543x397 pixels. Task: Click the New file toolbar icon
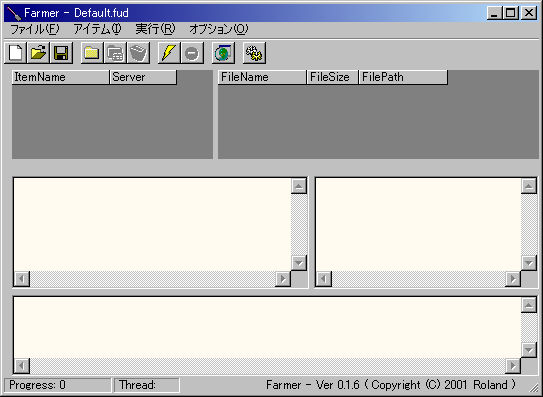coord(15,53)
